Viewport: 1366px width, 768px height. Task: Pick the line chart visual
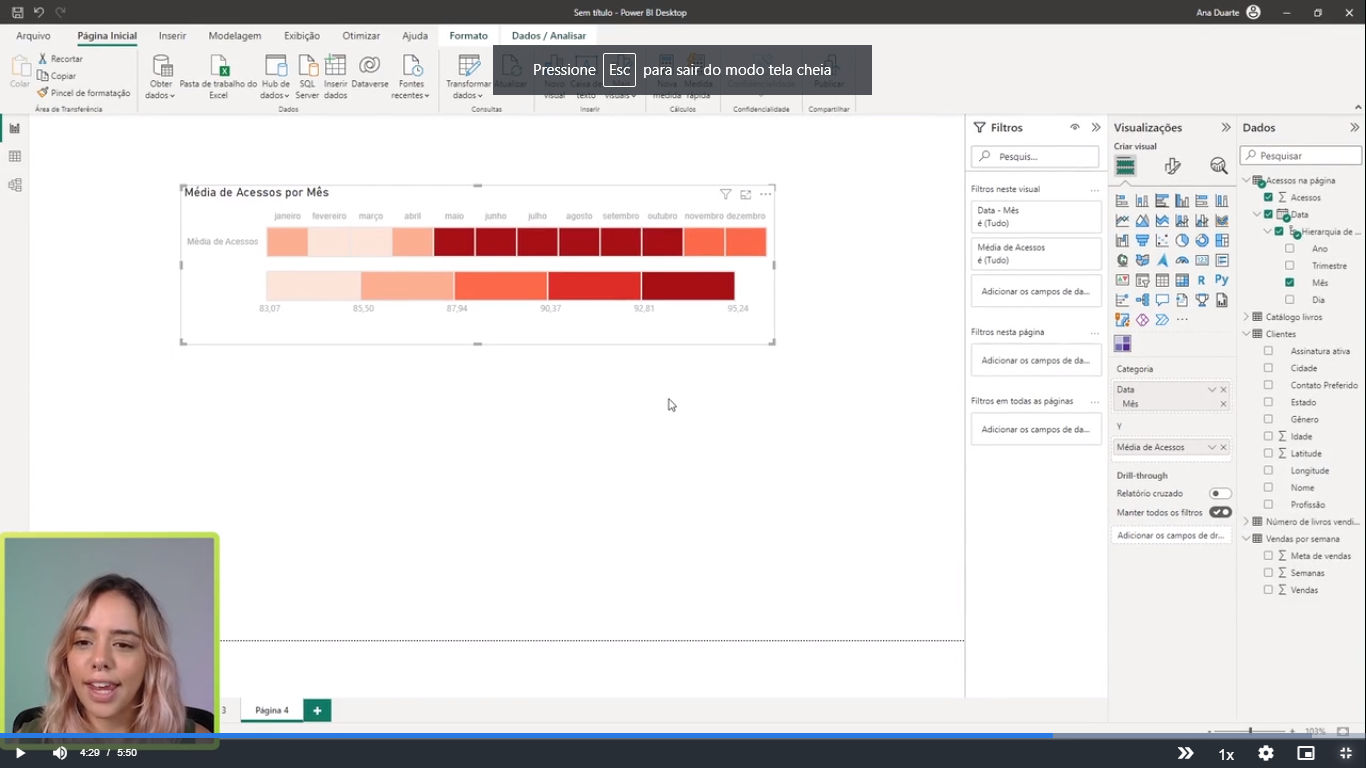1122,221
